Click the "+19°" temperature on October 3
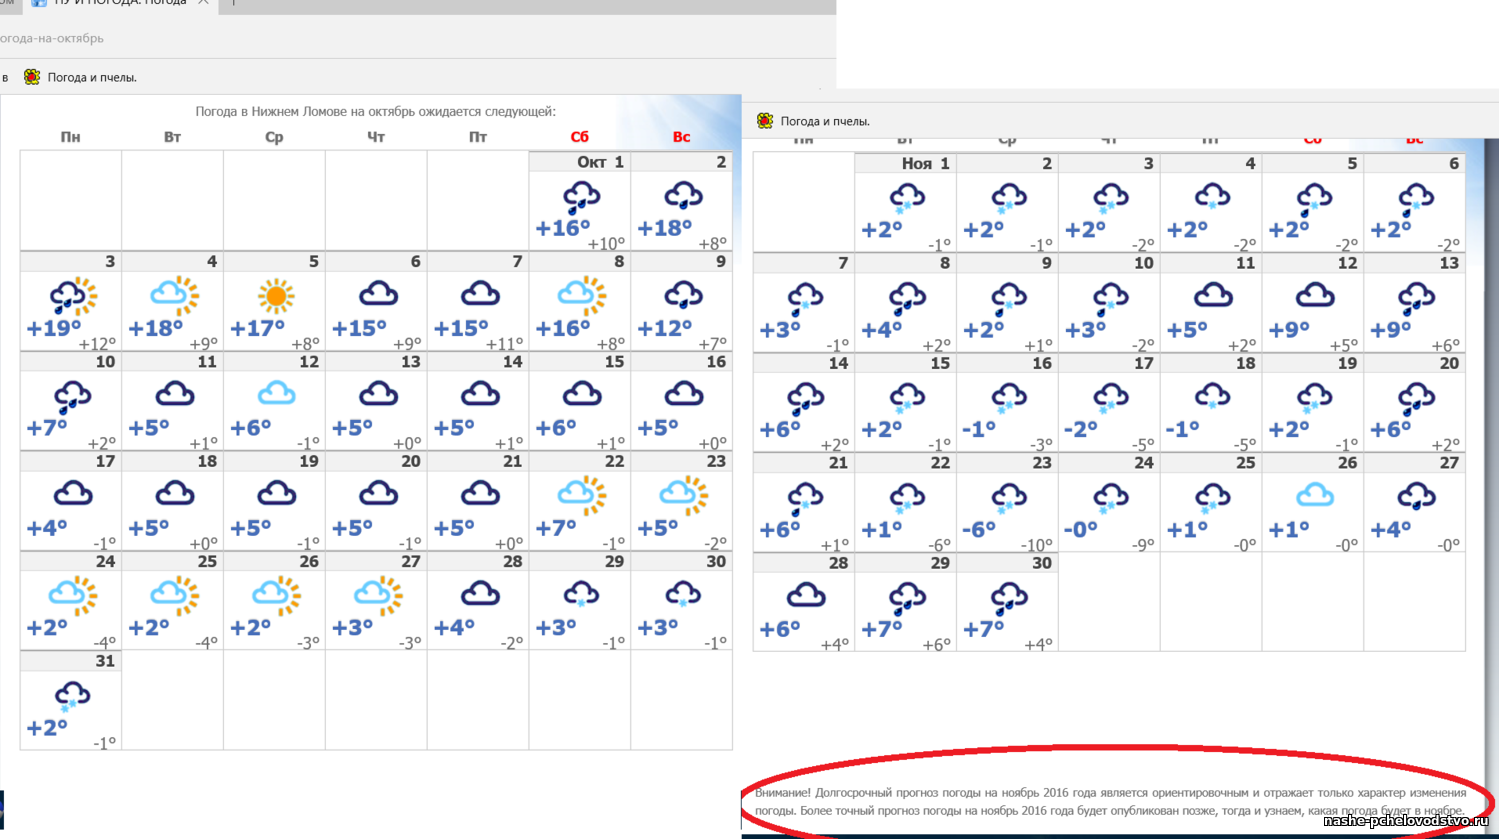 click(54, 329)
